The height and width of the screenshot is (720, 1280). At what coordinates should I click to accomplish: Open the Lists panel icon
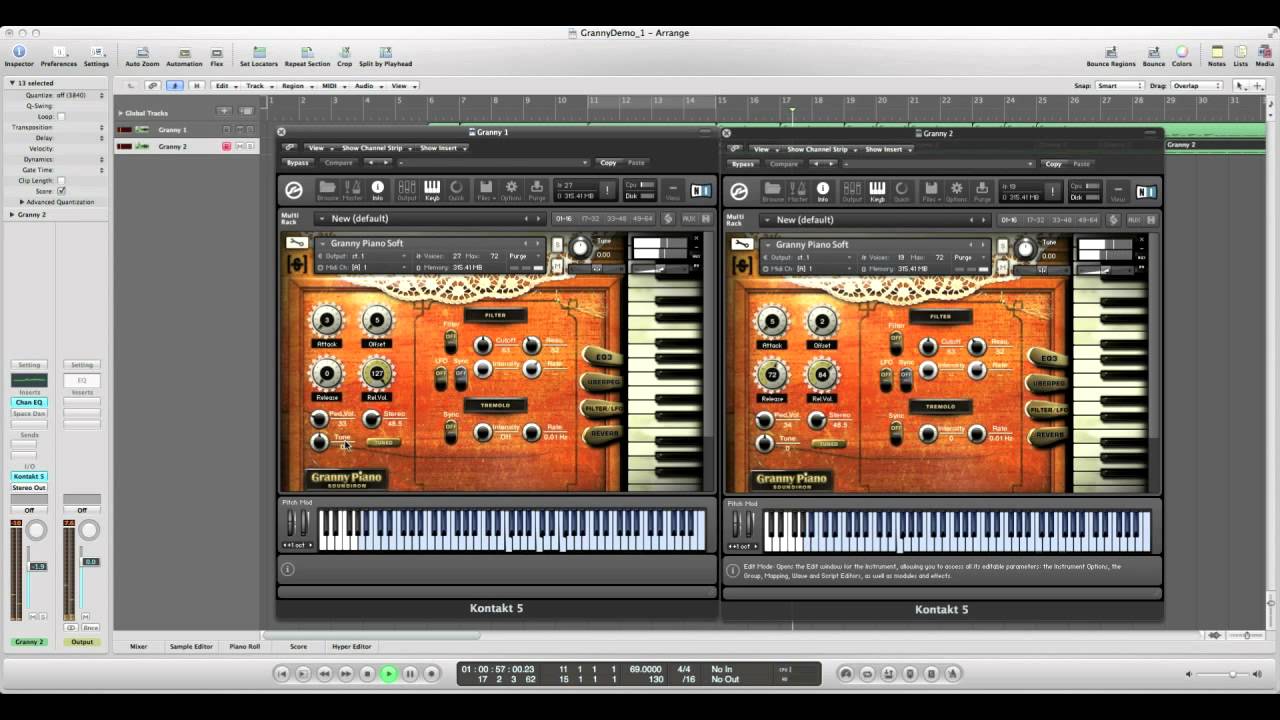click(x=1241, y=56)
